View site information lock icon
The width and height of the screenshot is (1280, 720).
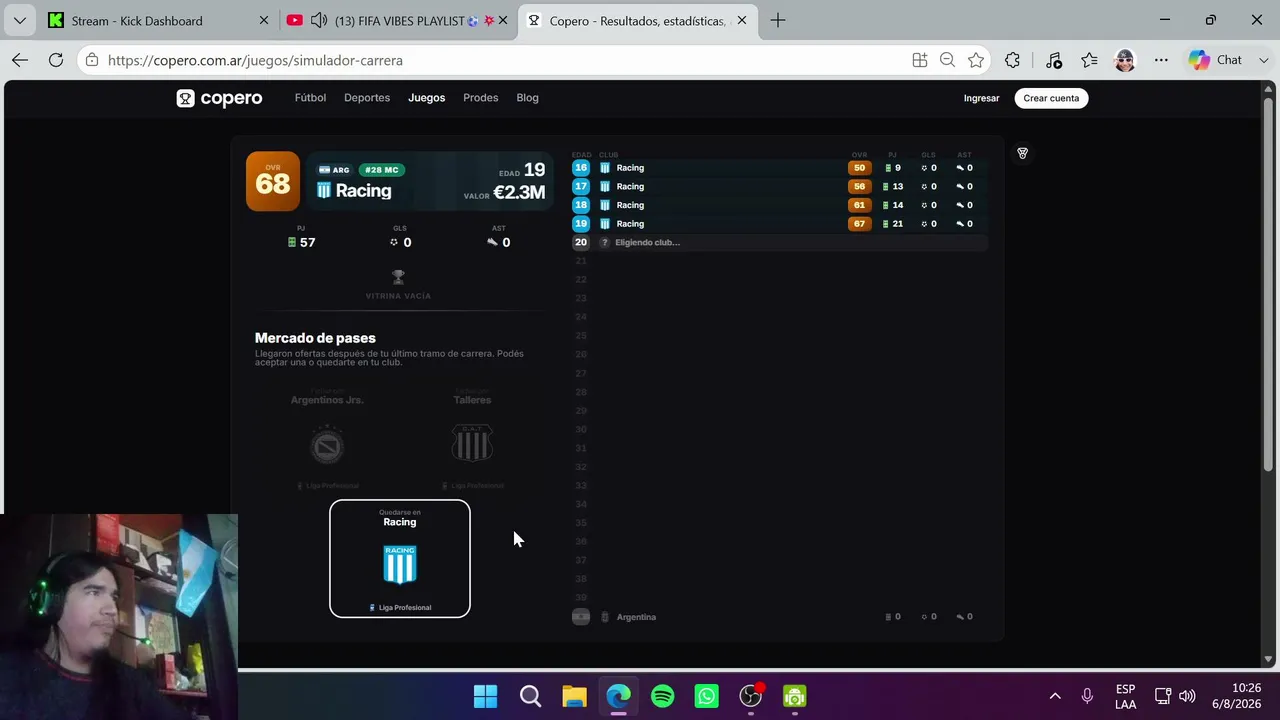(x=92, y=60)
